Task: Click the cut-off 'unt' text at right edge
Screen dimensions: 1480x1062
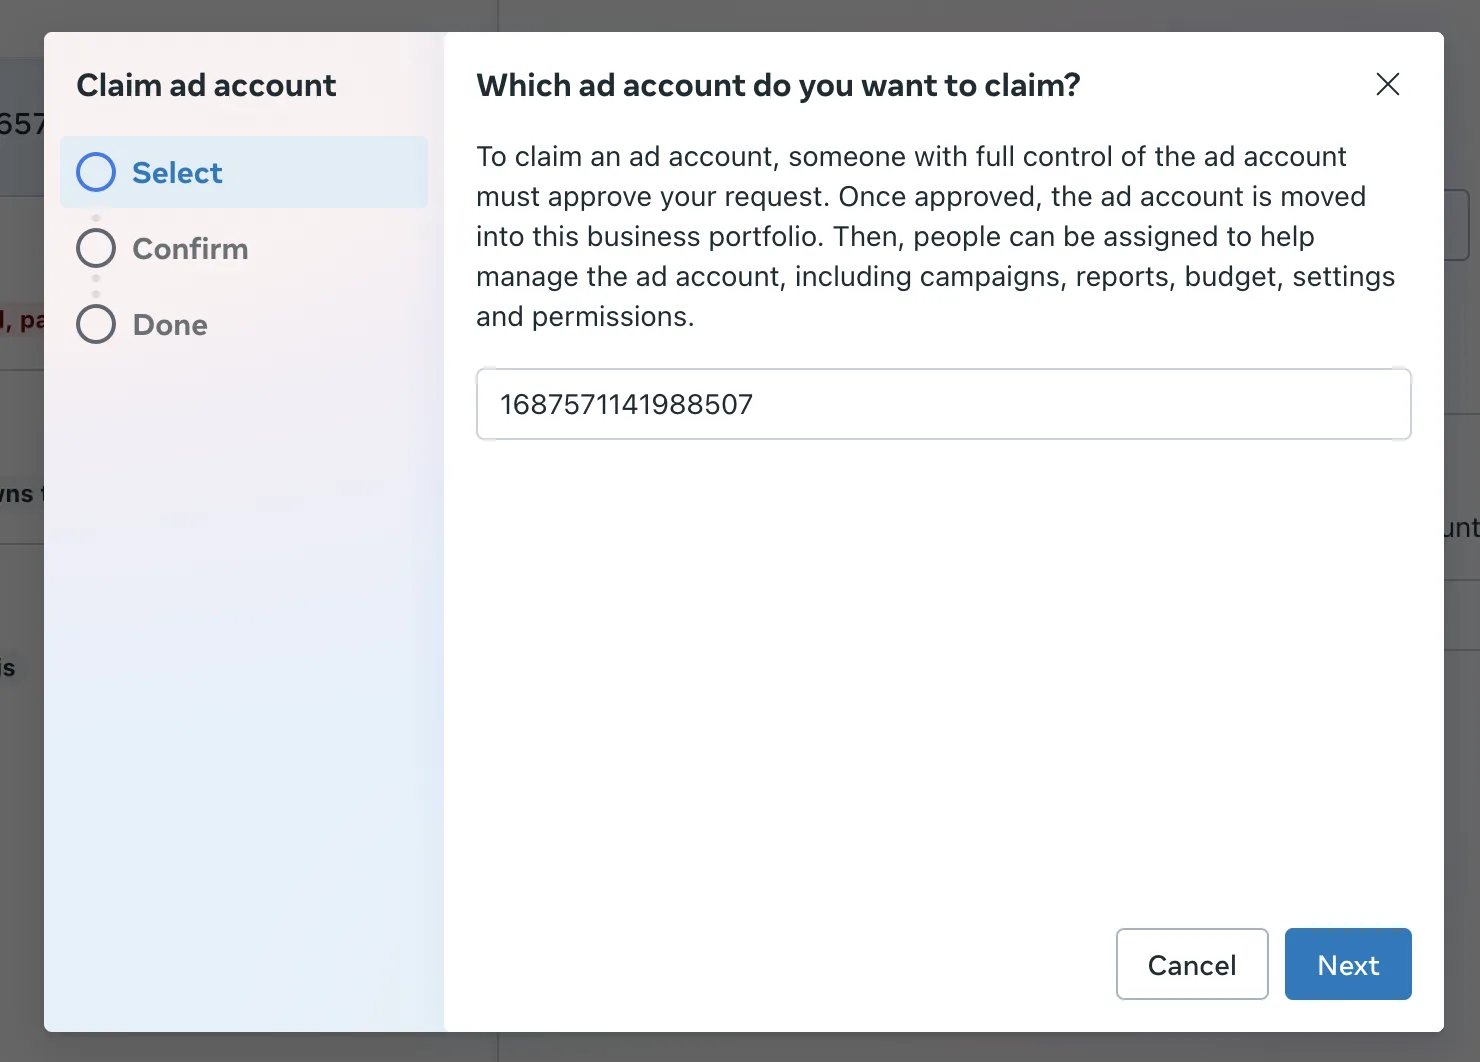Action: (1461, 527)
